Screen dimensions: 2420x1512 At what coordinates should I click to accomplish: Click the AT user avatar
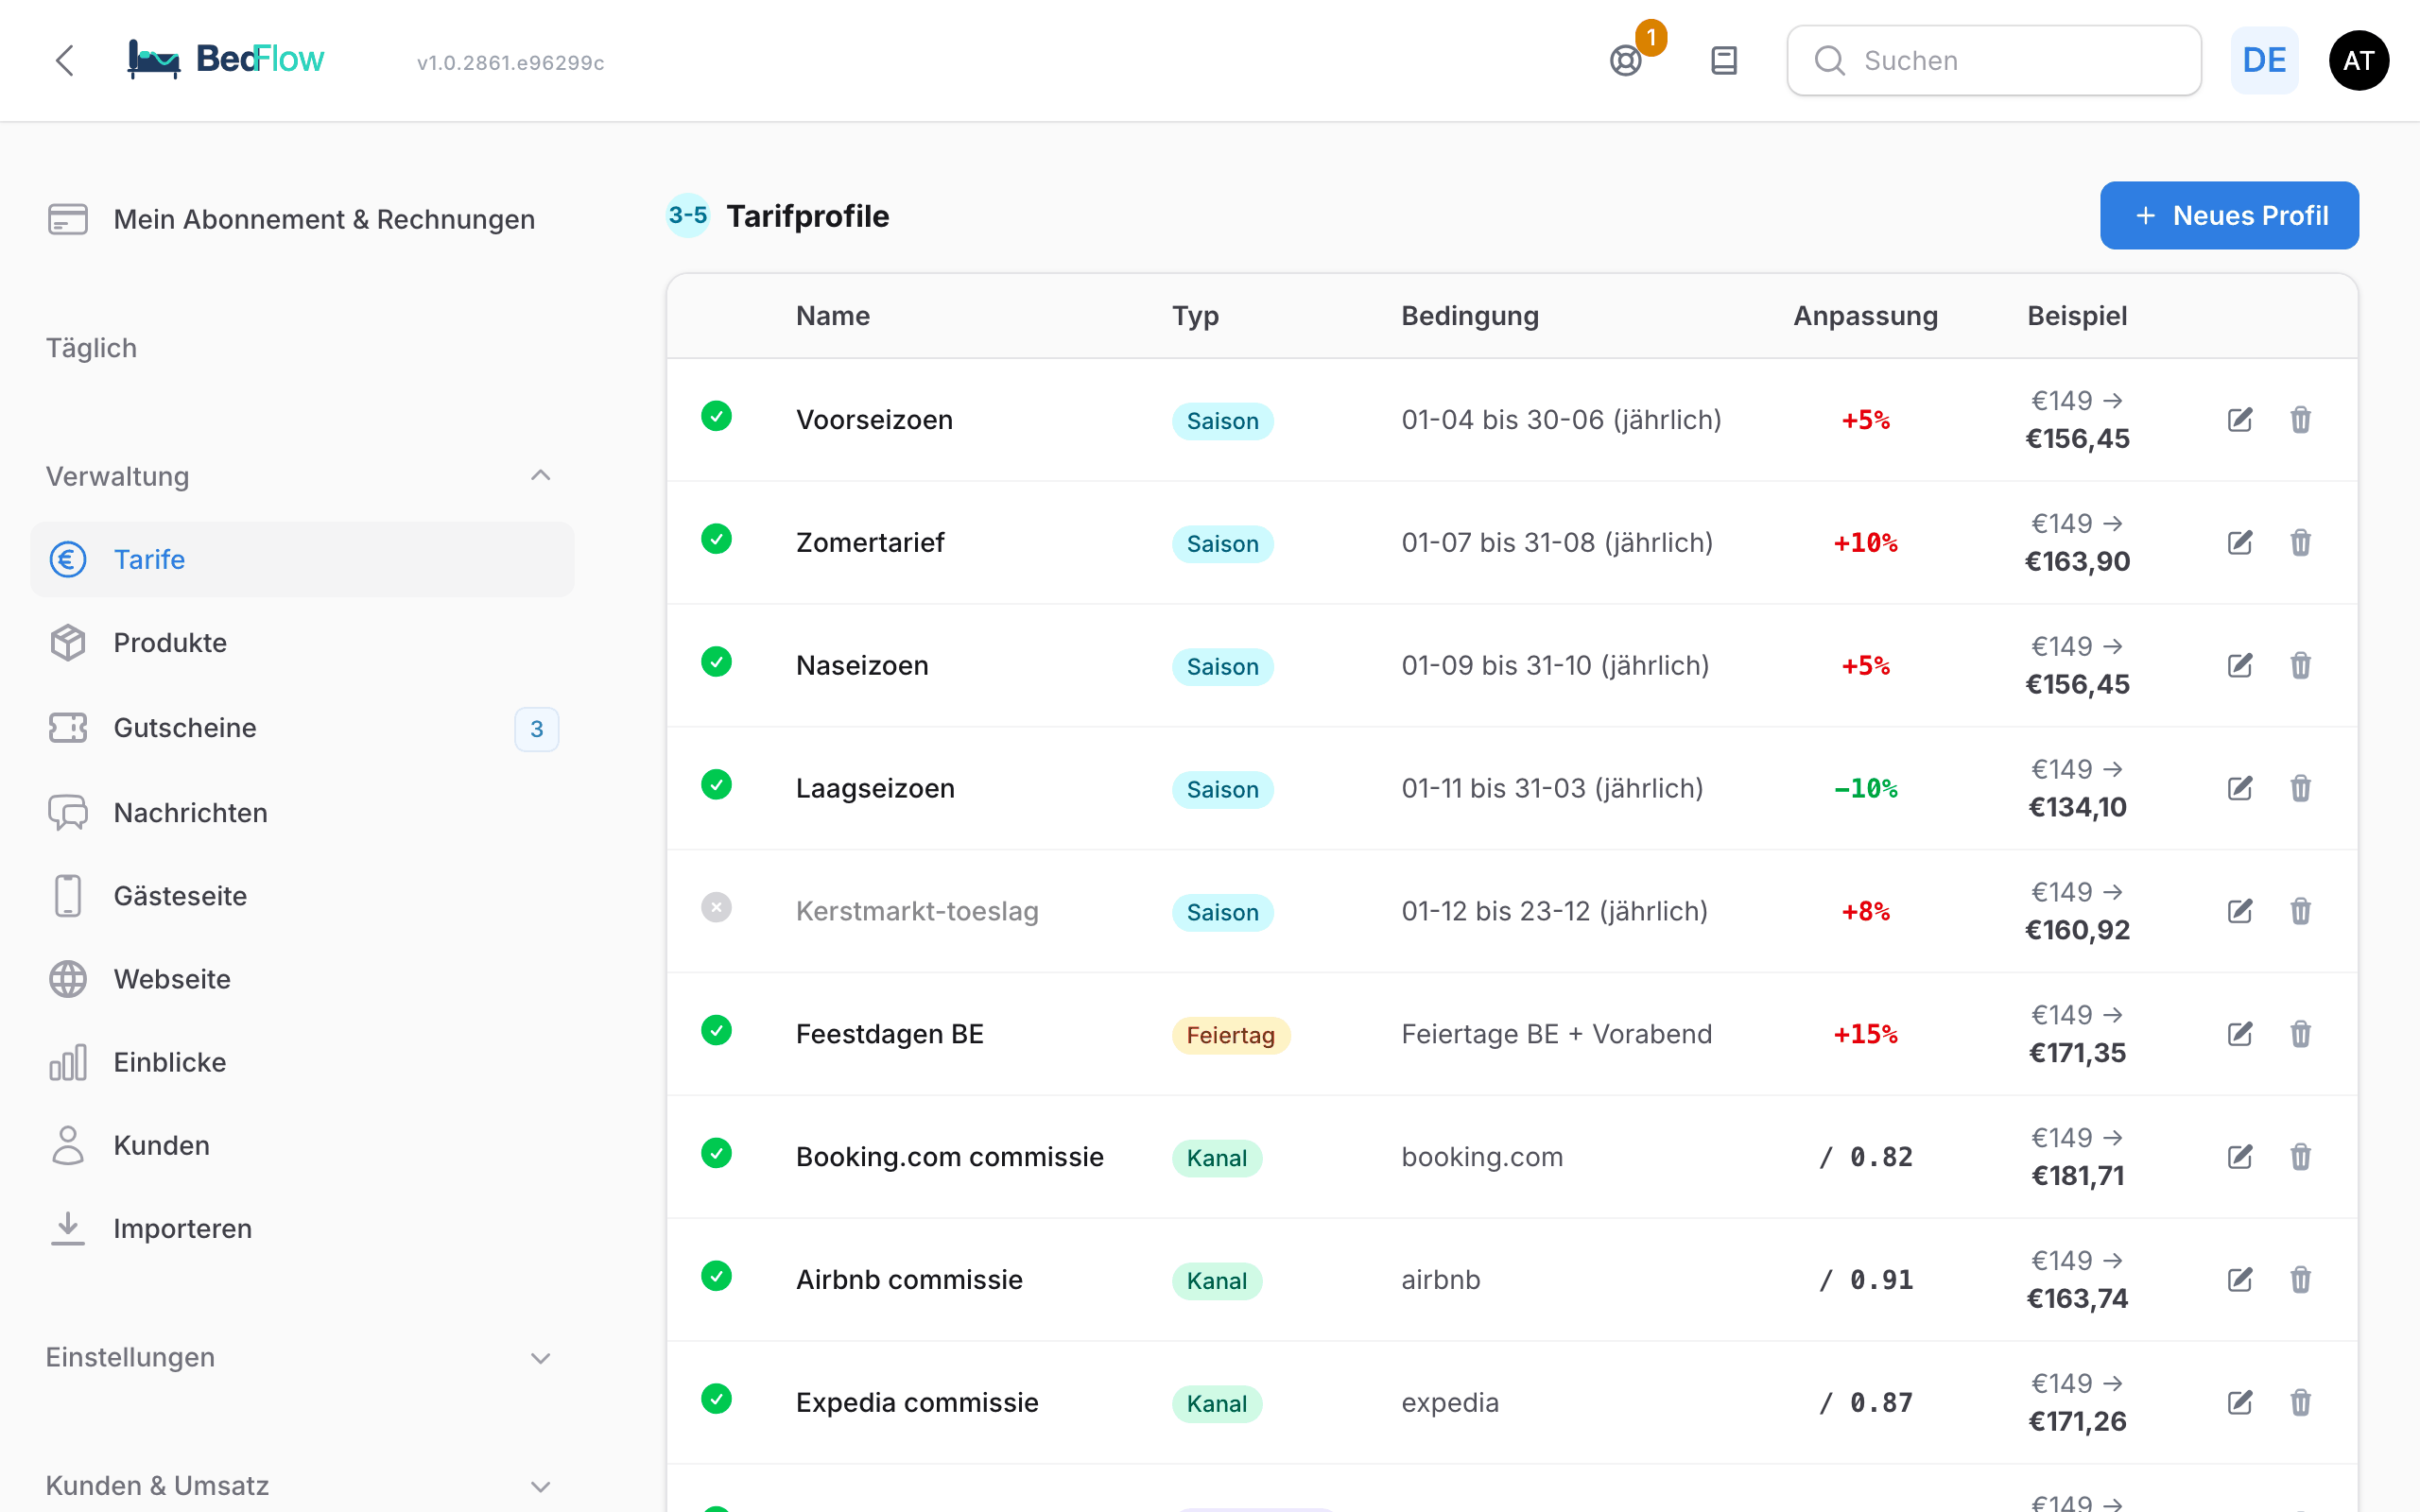(x=2359, y=61)
